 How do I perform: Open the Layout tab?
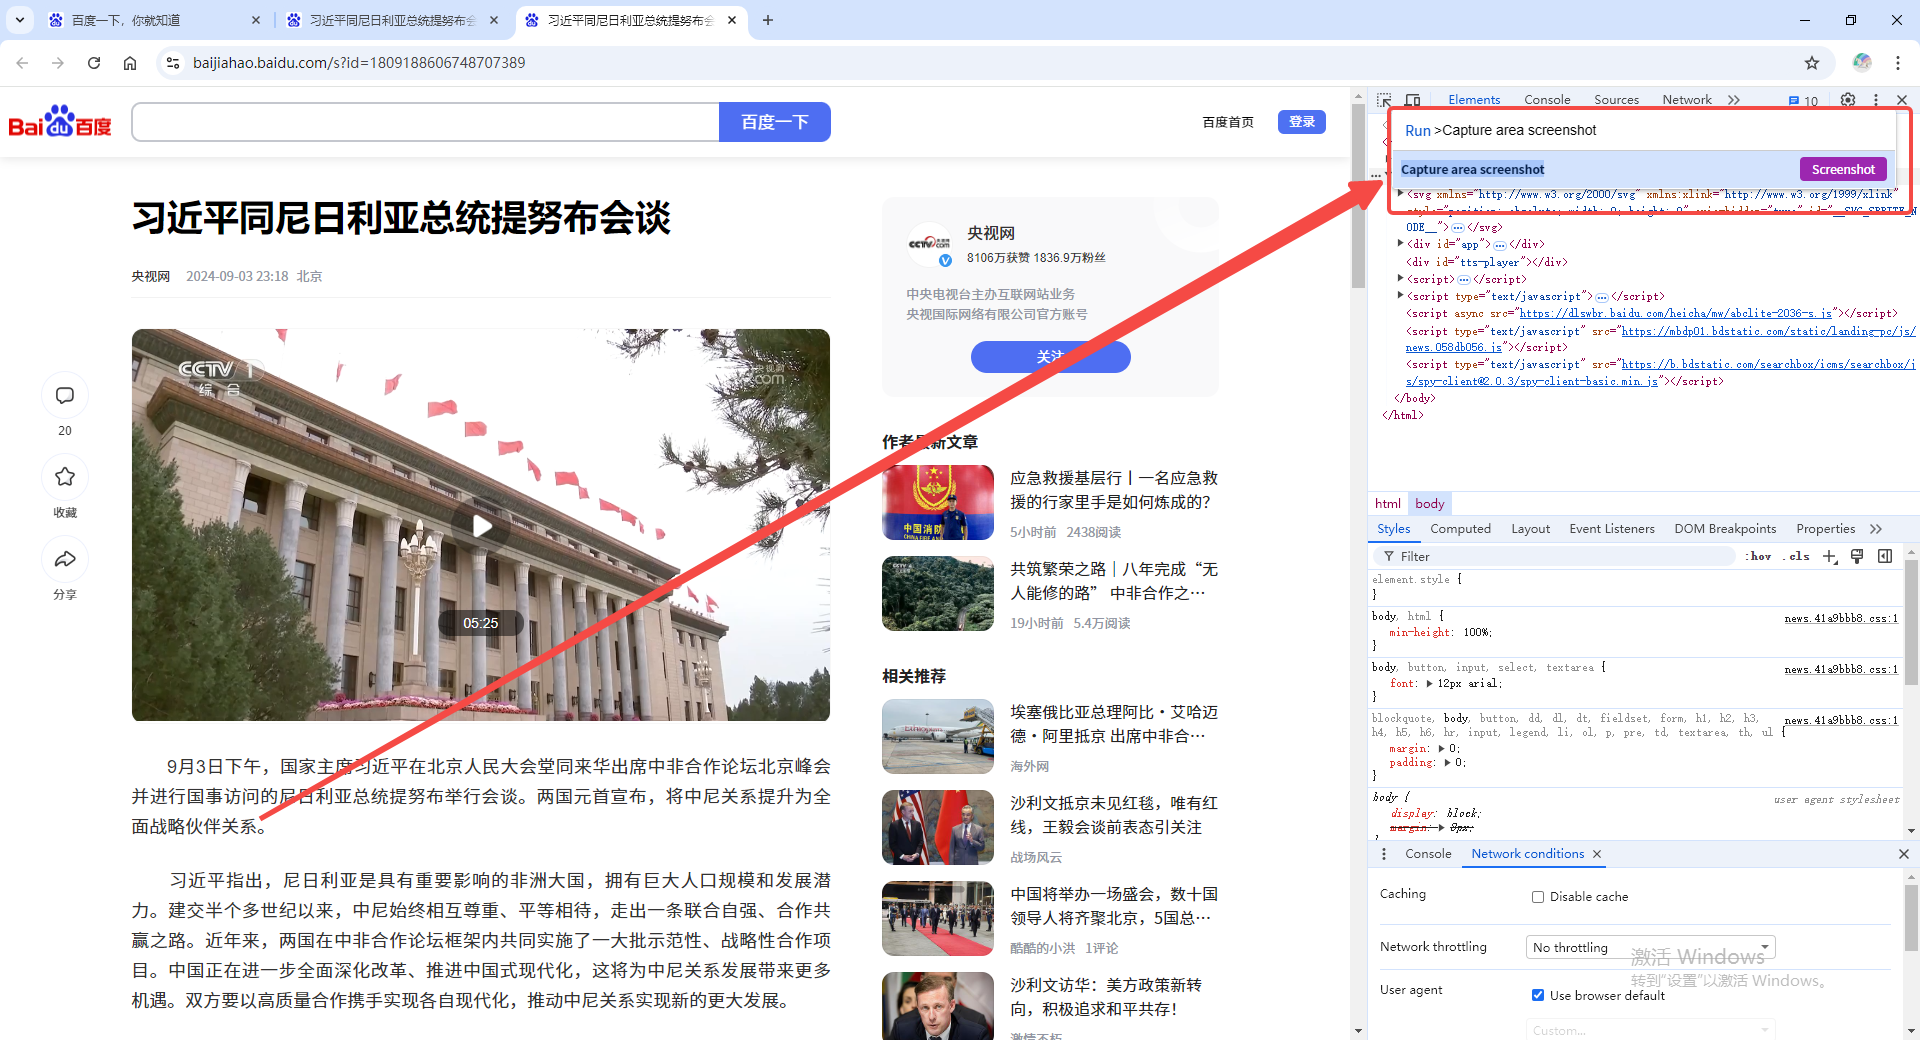[x=1530, y=529]
